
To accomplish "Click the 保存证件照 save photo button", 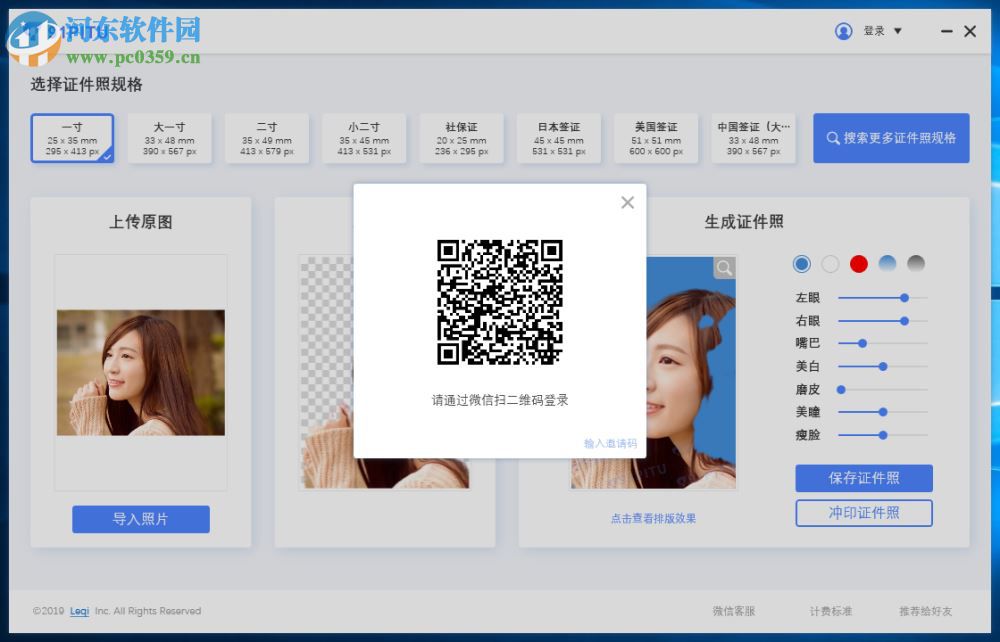I will point(863,478).
